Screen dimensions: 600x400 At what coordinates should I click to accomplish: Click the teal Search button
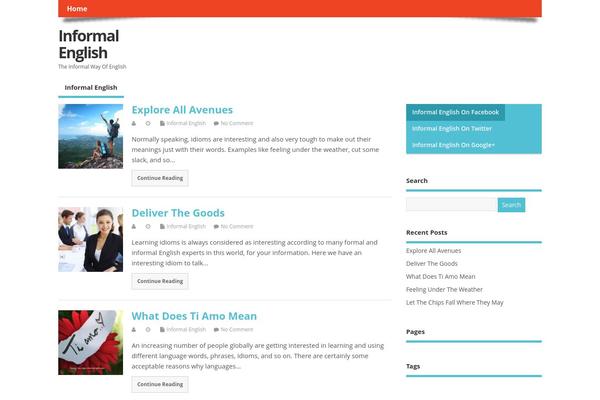pyautogui.click(x=511, y=205)
